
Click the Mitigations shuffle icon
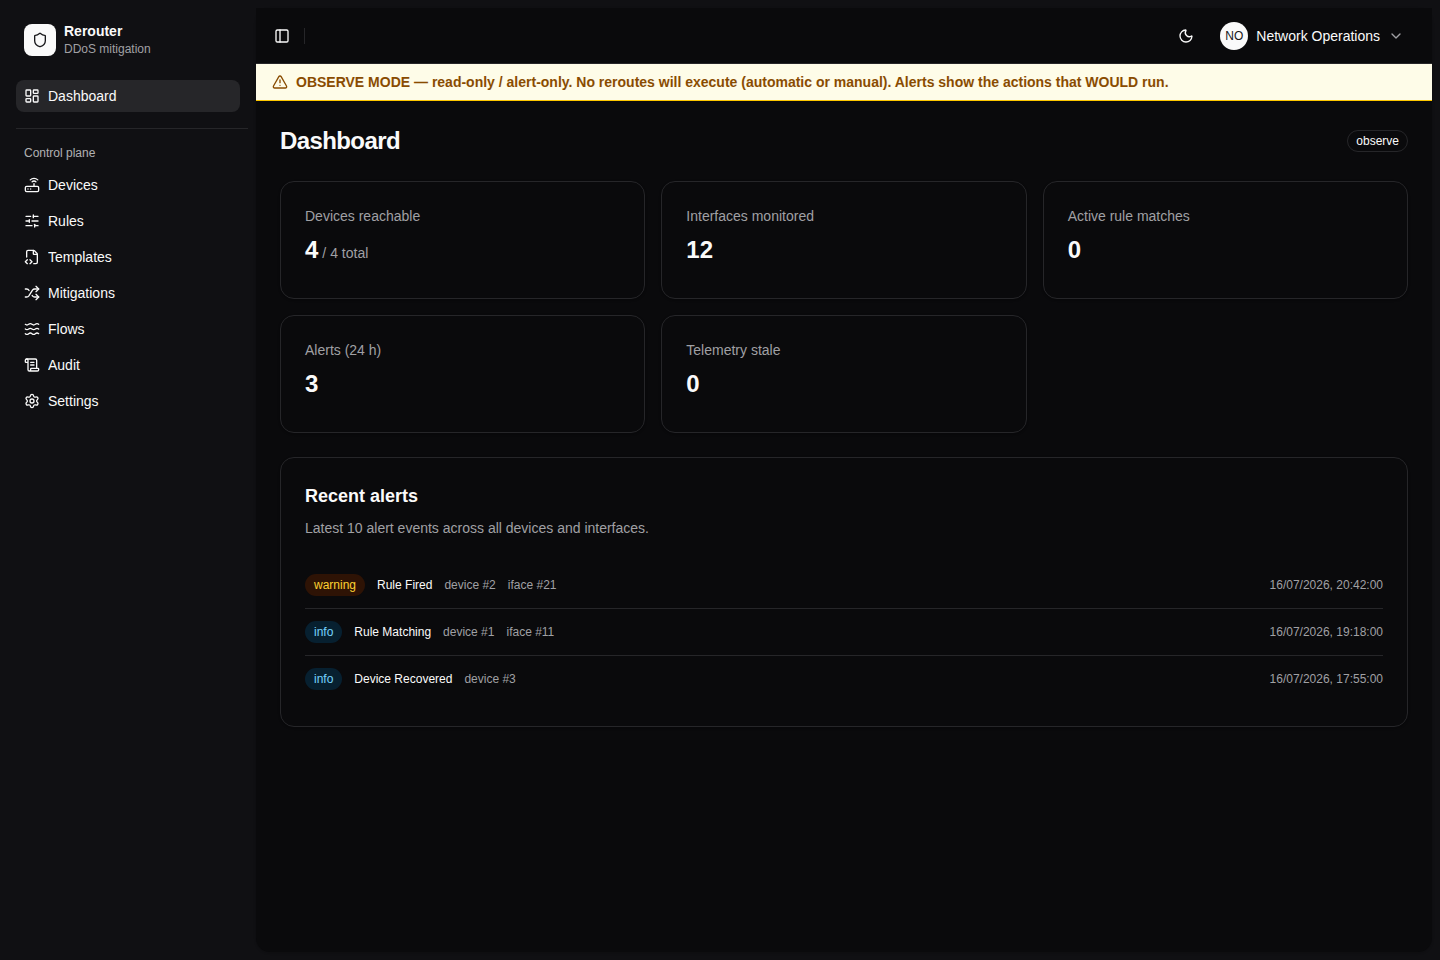click(32, 293)
